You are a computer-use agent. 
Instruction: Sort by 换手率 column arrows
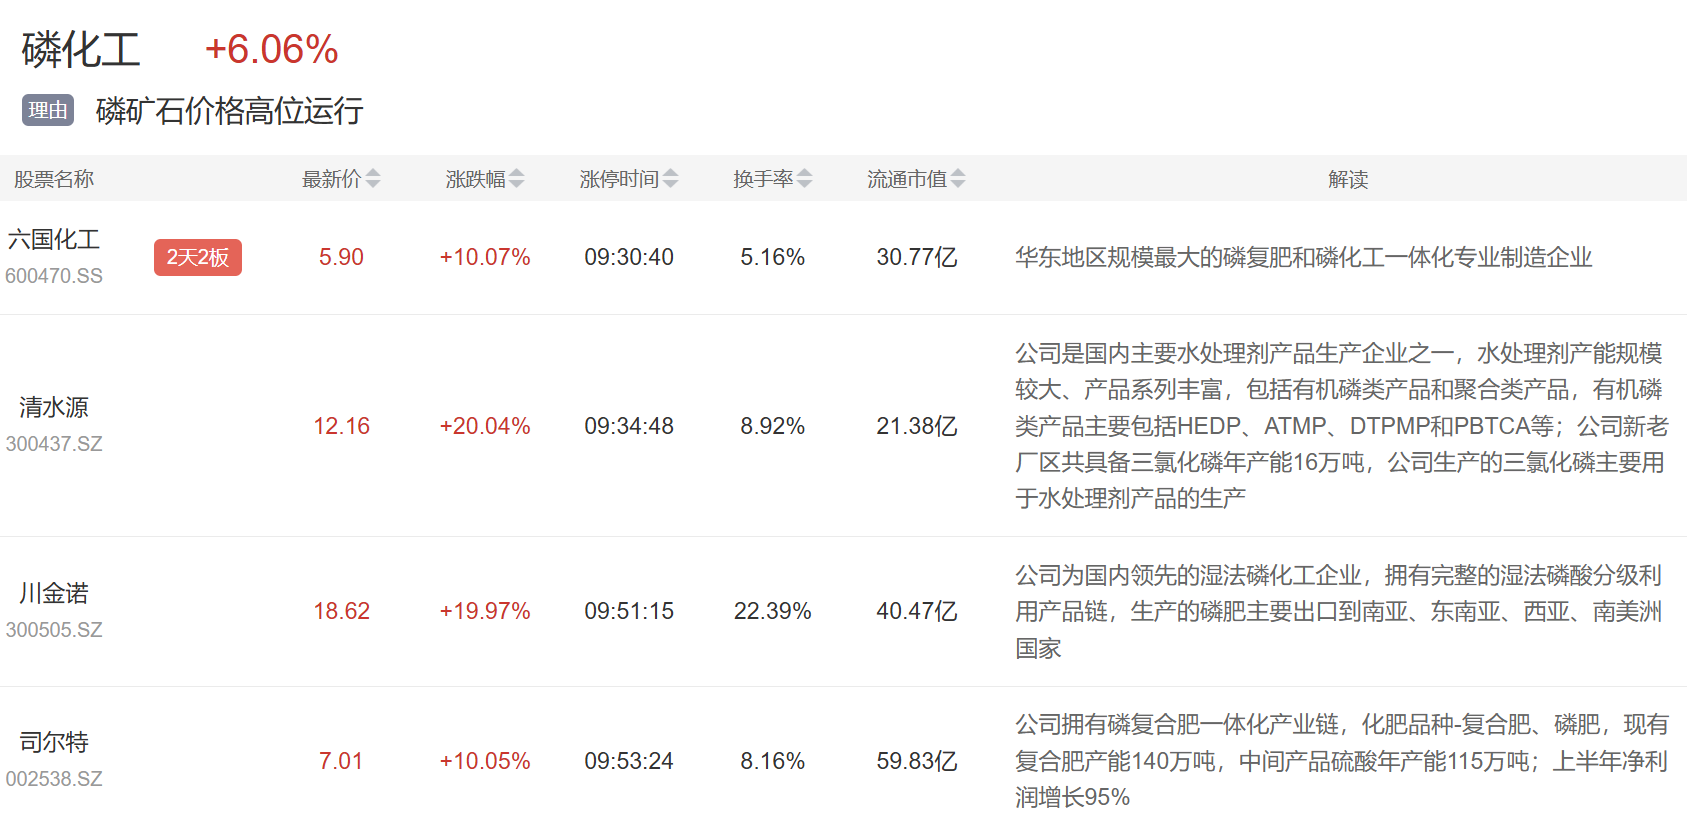click(804, 179)
